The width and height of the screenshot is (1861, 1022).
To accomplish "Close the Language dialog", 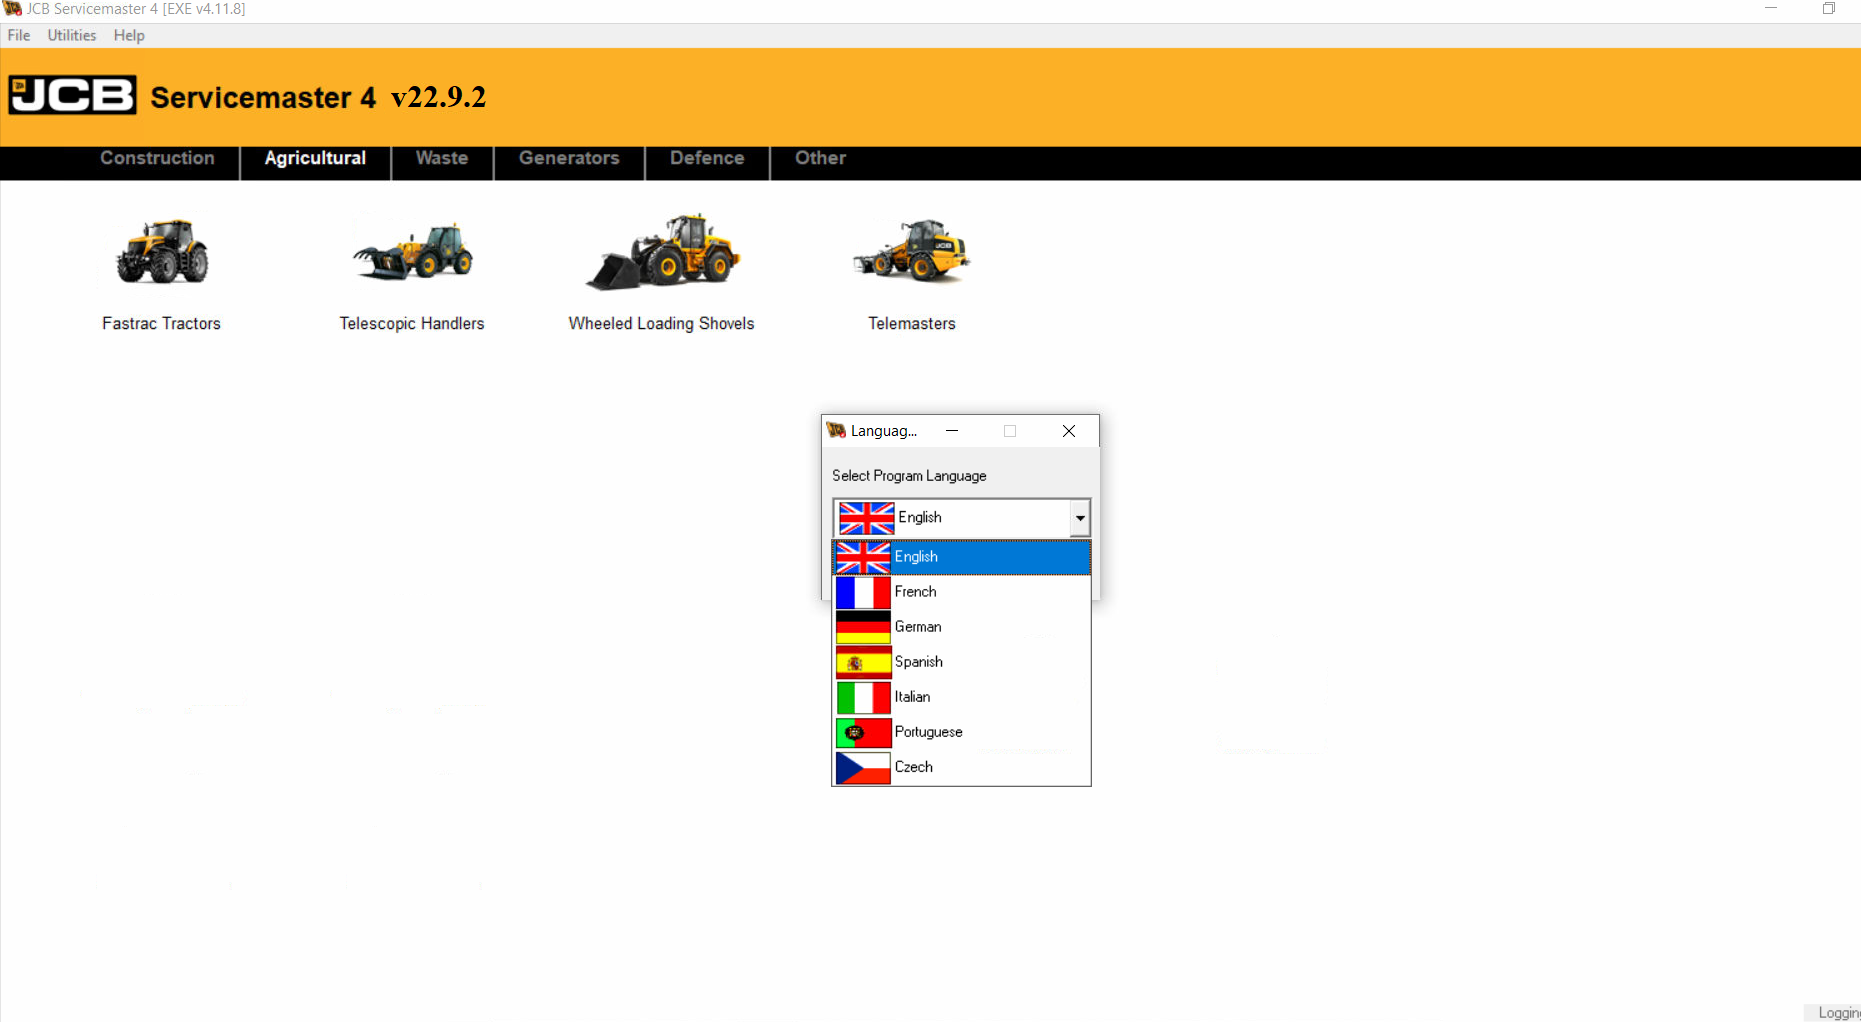I will tap(1069, 431).
